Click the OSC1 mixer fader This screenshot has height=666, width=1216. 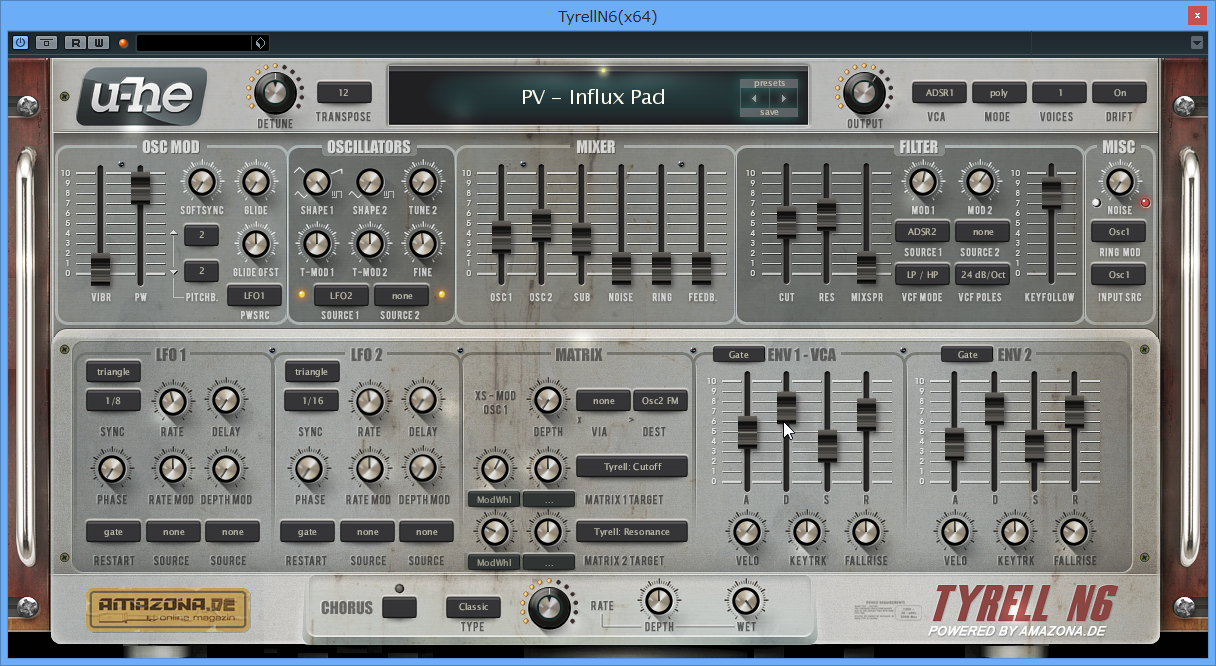(501, 238)
